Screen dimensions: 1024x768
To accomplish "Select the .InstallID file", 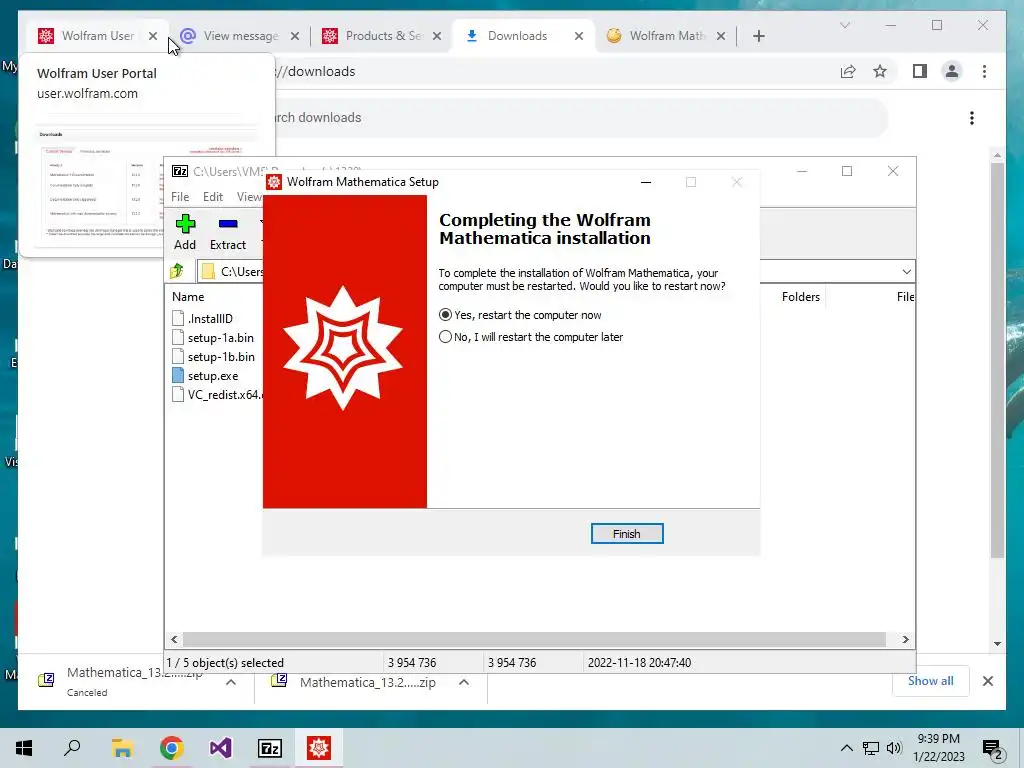I will pyautogui.click(x=202, y=319).
